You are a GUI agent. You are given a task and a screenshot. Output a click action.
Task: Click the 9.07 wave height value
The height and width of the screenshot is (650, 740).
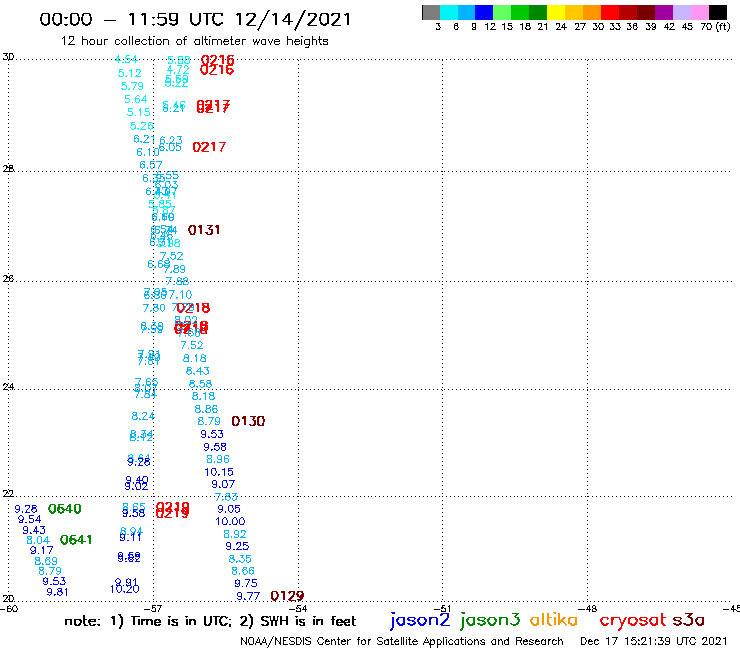(x=223, y=484)
